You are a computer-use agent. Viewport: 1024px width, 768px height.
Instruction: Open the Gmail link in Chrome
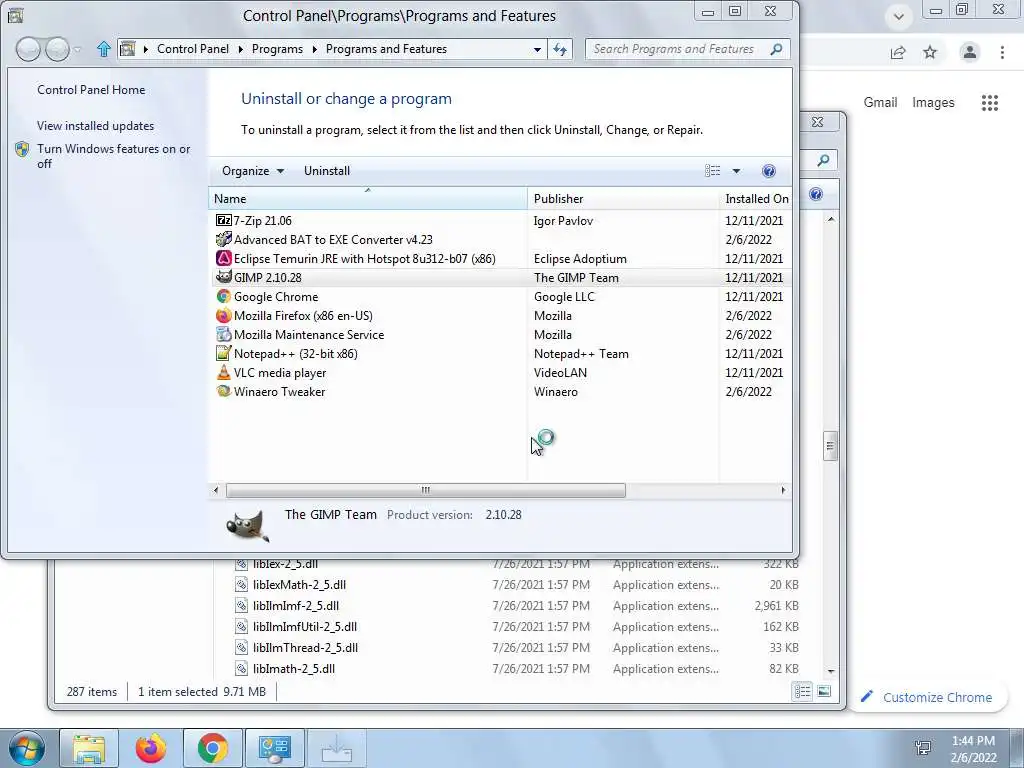(x=880, y=103)
